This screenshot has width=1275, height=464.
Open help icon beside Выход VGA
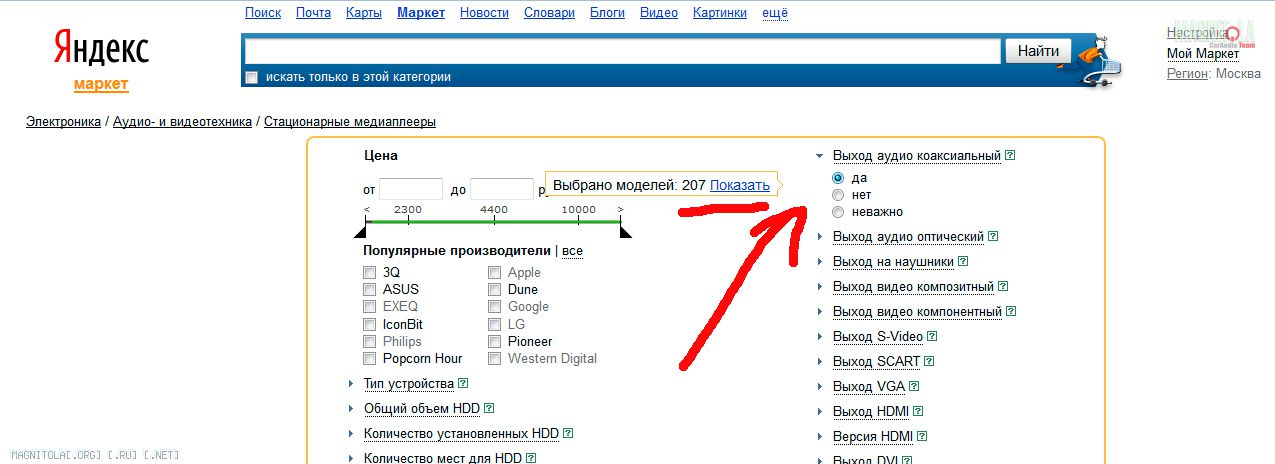coord(913,386)
